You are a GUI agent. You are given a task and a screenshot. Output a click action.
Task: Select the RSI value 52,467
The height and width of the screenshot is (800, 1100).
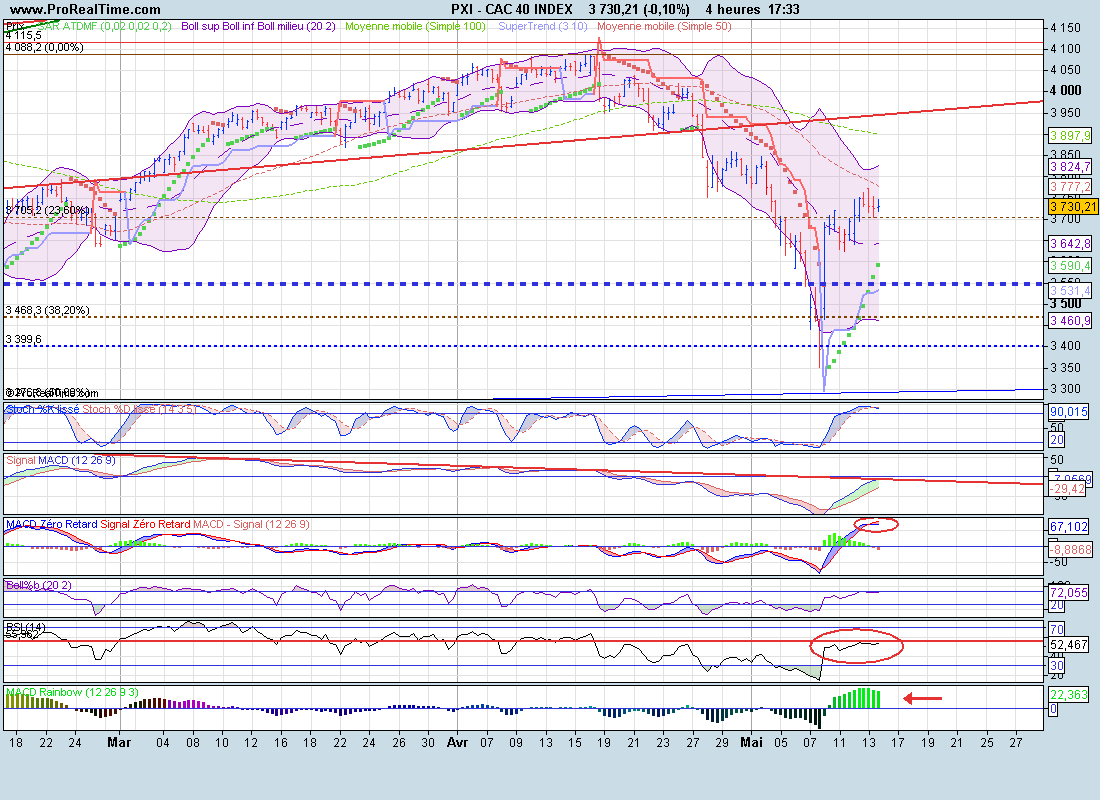tap(1069, 644)
